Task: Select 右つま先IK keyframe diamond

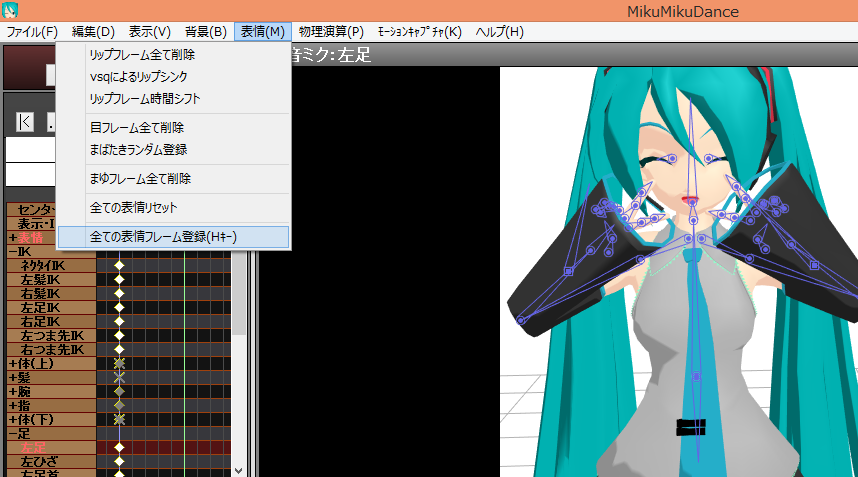Action: 119,350
